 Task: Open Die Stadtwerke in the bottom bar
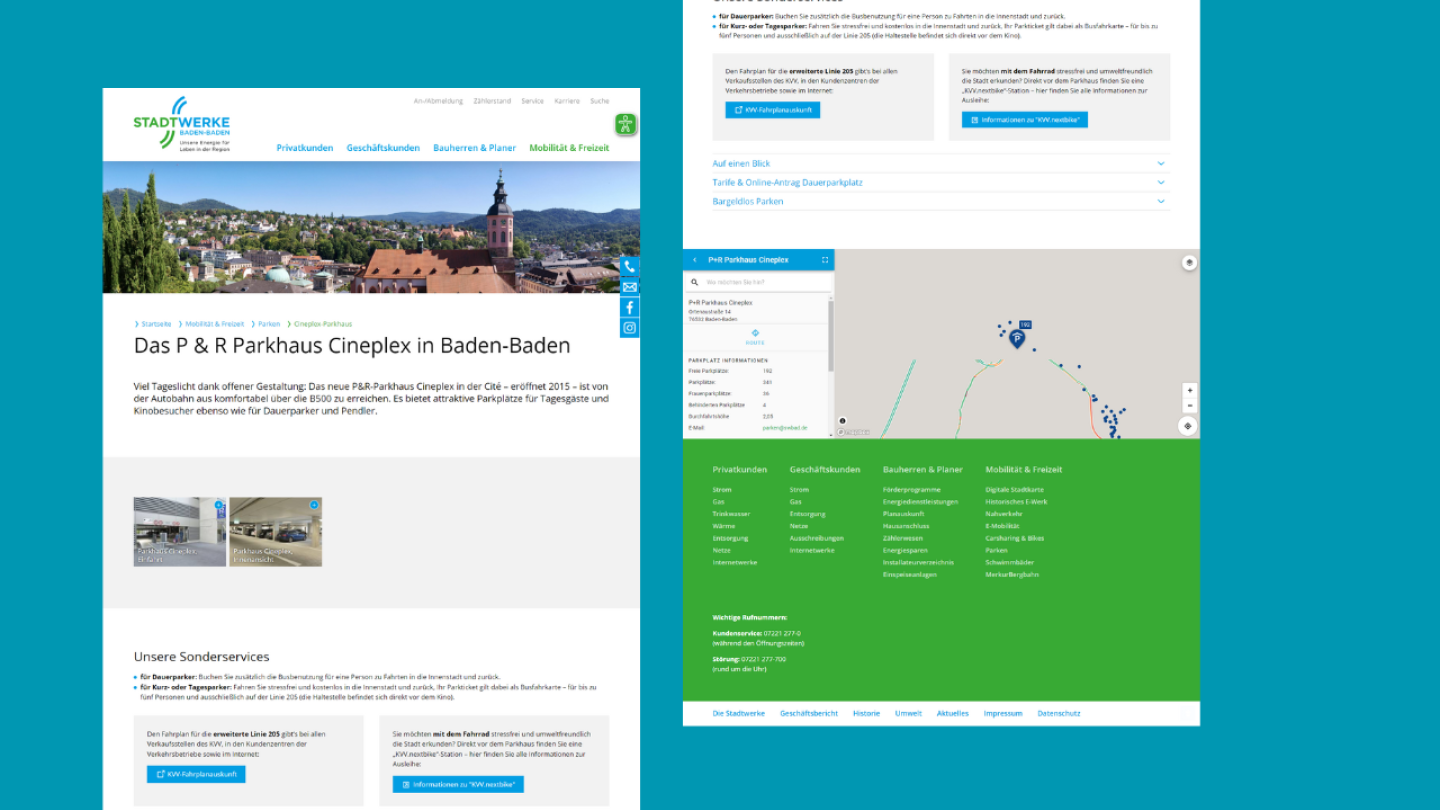(x=739, y=714)
